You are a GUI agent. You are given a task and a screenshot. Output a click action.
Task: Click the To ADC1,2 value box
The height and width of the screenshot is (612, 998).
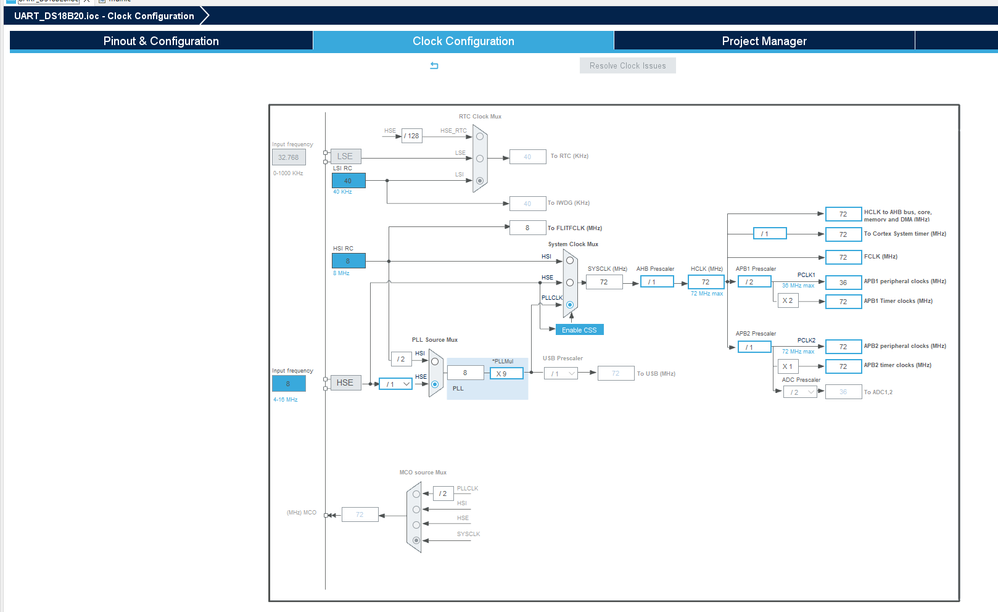pyautogui.click(x=843, y=392)
